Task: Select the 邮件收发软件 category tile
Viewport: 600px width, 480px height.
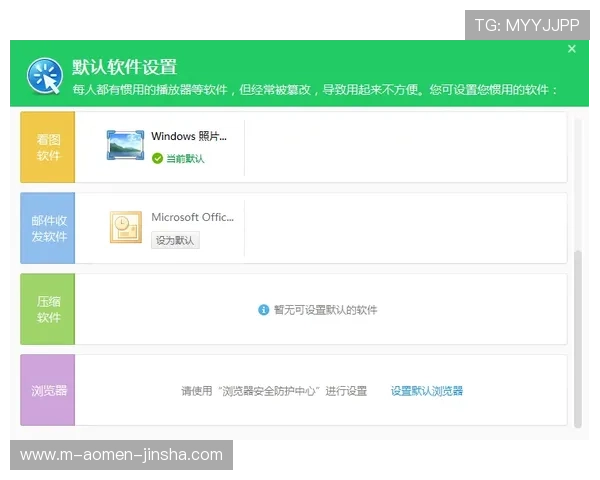Action: pos(48,228)
